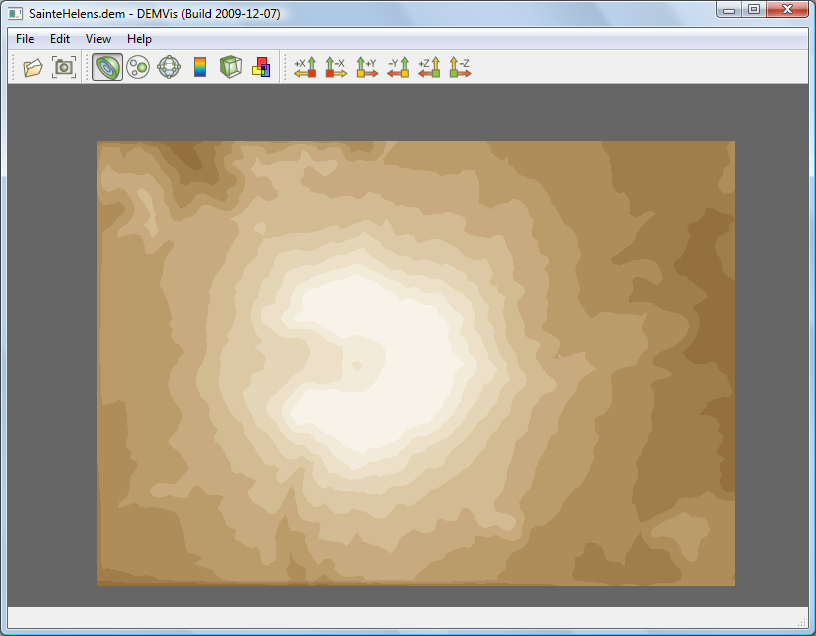Viewport: 816px width, 636px height.
Task: Set view to -Y axis
Action: (398, 68)
